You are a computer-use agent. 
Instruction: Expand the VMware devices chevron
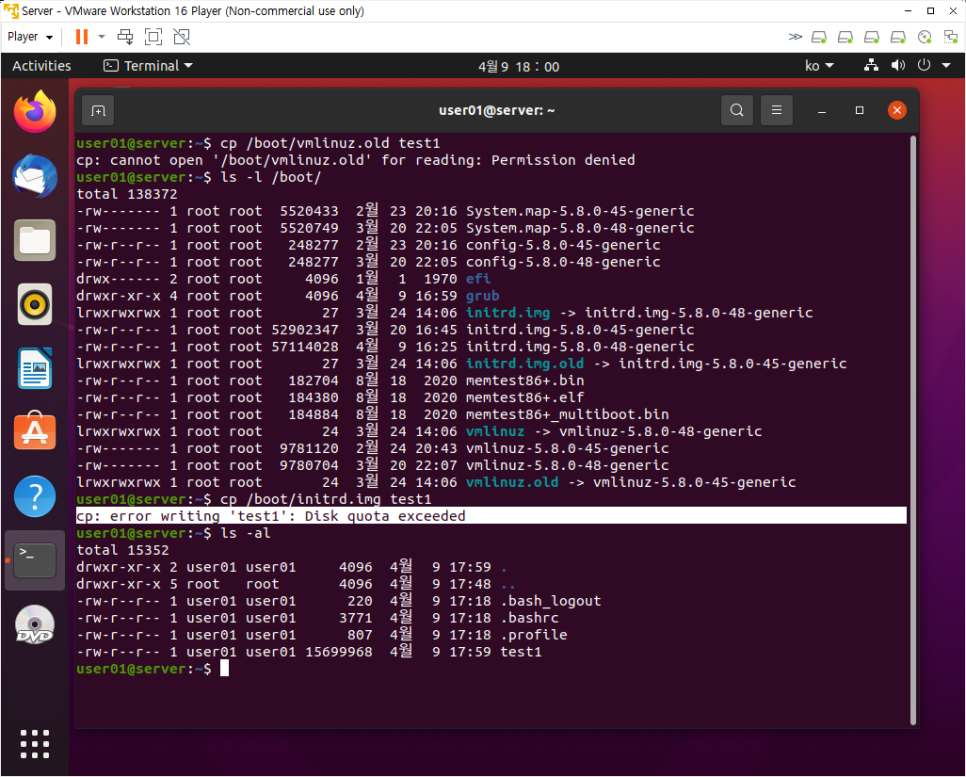(795, 37)
